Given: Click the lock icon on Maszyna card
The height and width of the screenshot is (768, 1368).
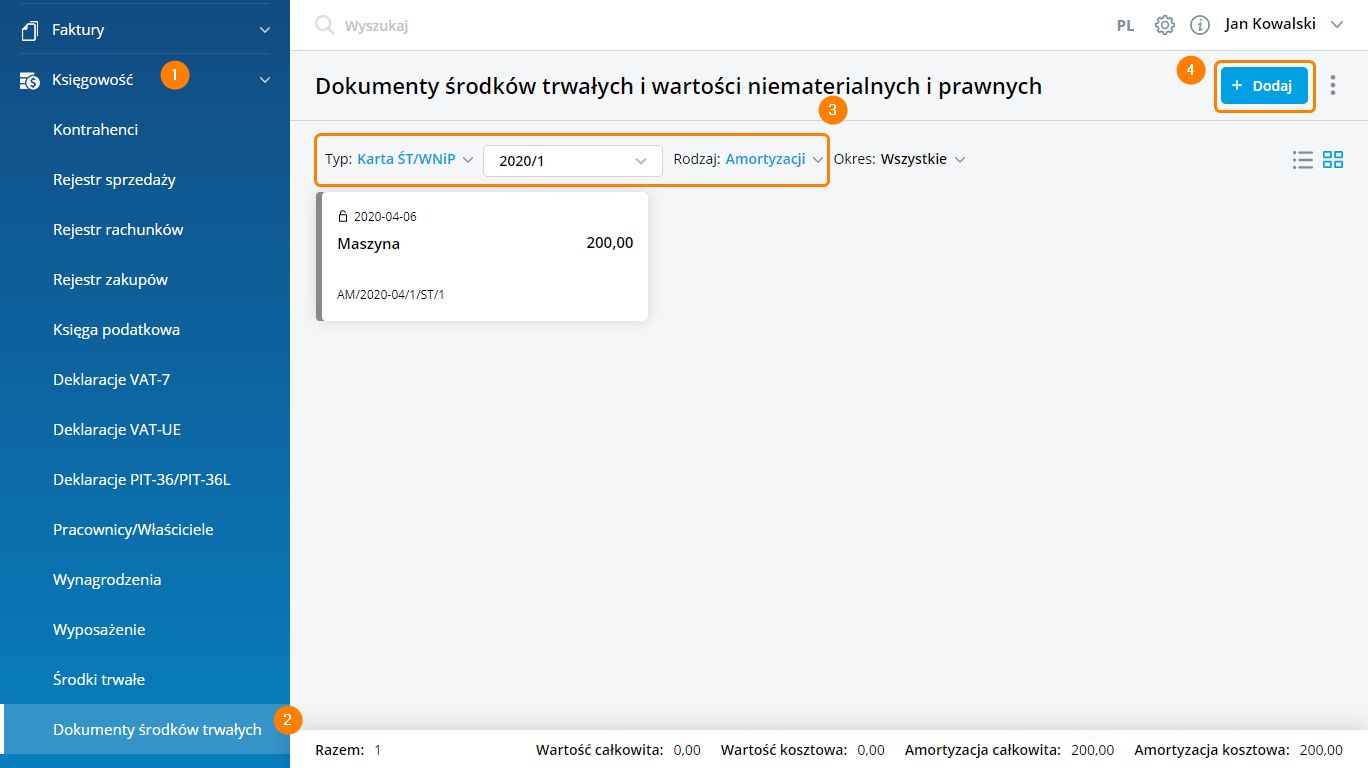Looking at the screenshot, I should [343, 217].
